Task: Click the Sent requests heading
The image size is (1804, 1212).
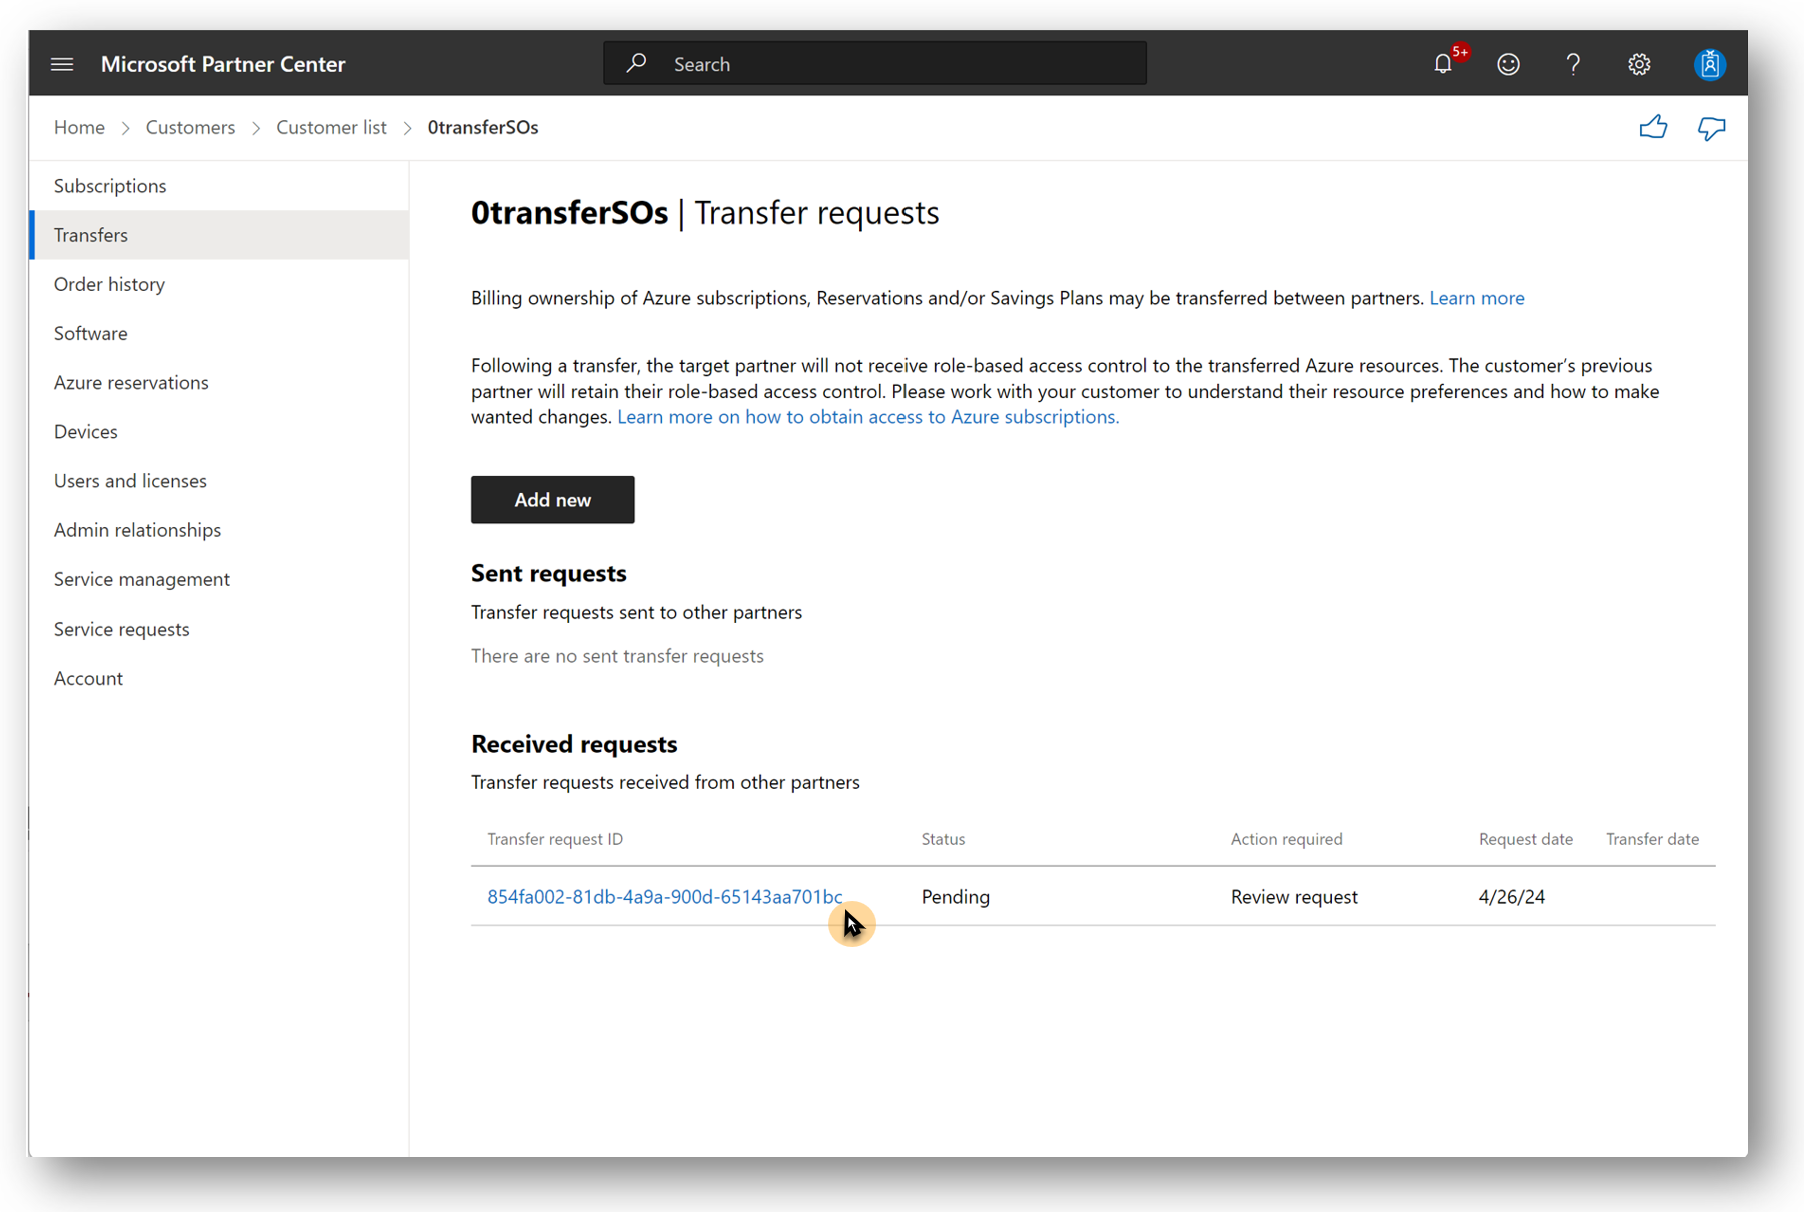Action: tap(549, 573)
